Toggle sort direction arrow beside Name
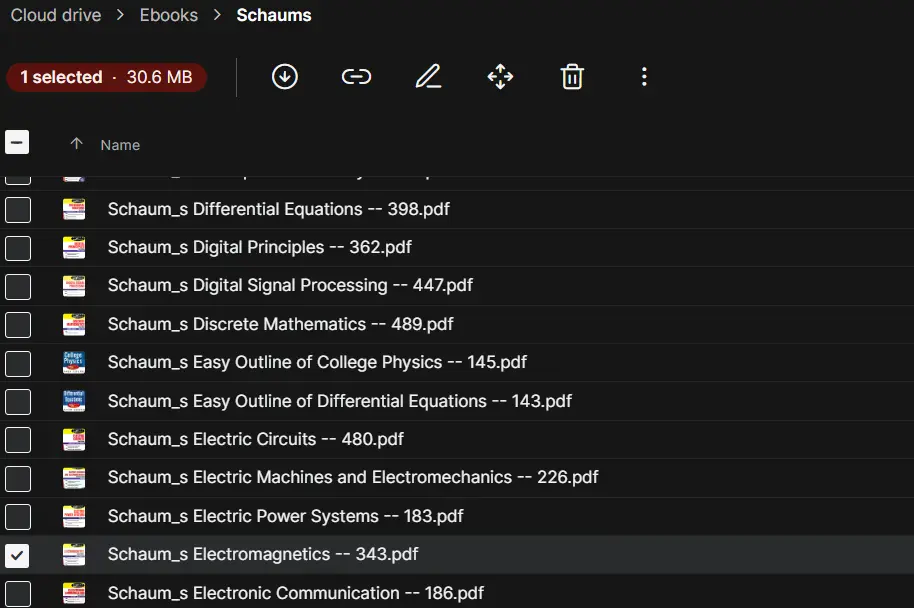Viewport: 914px width, 608px height. tap(76, 143)
